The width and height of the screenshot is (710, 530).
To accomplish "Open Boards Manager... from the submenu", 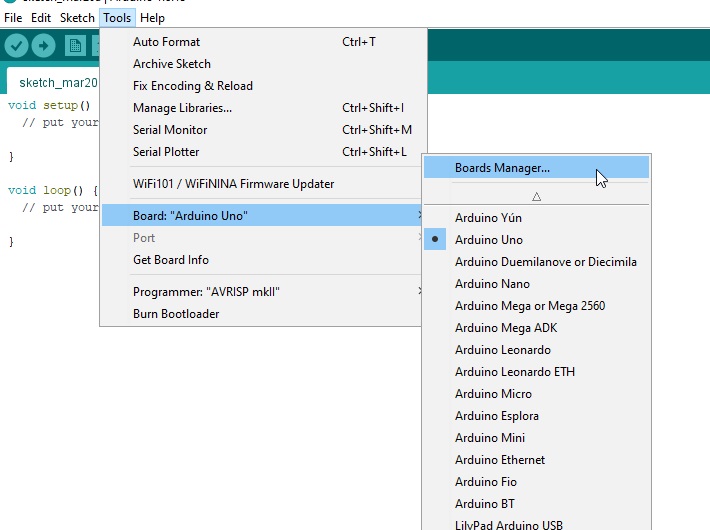I will click(537, 167).
